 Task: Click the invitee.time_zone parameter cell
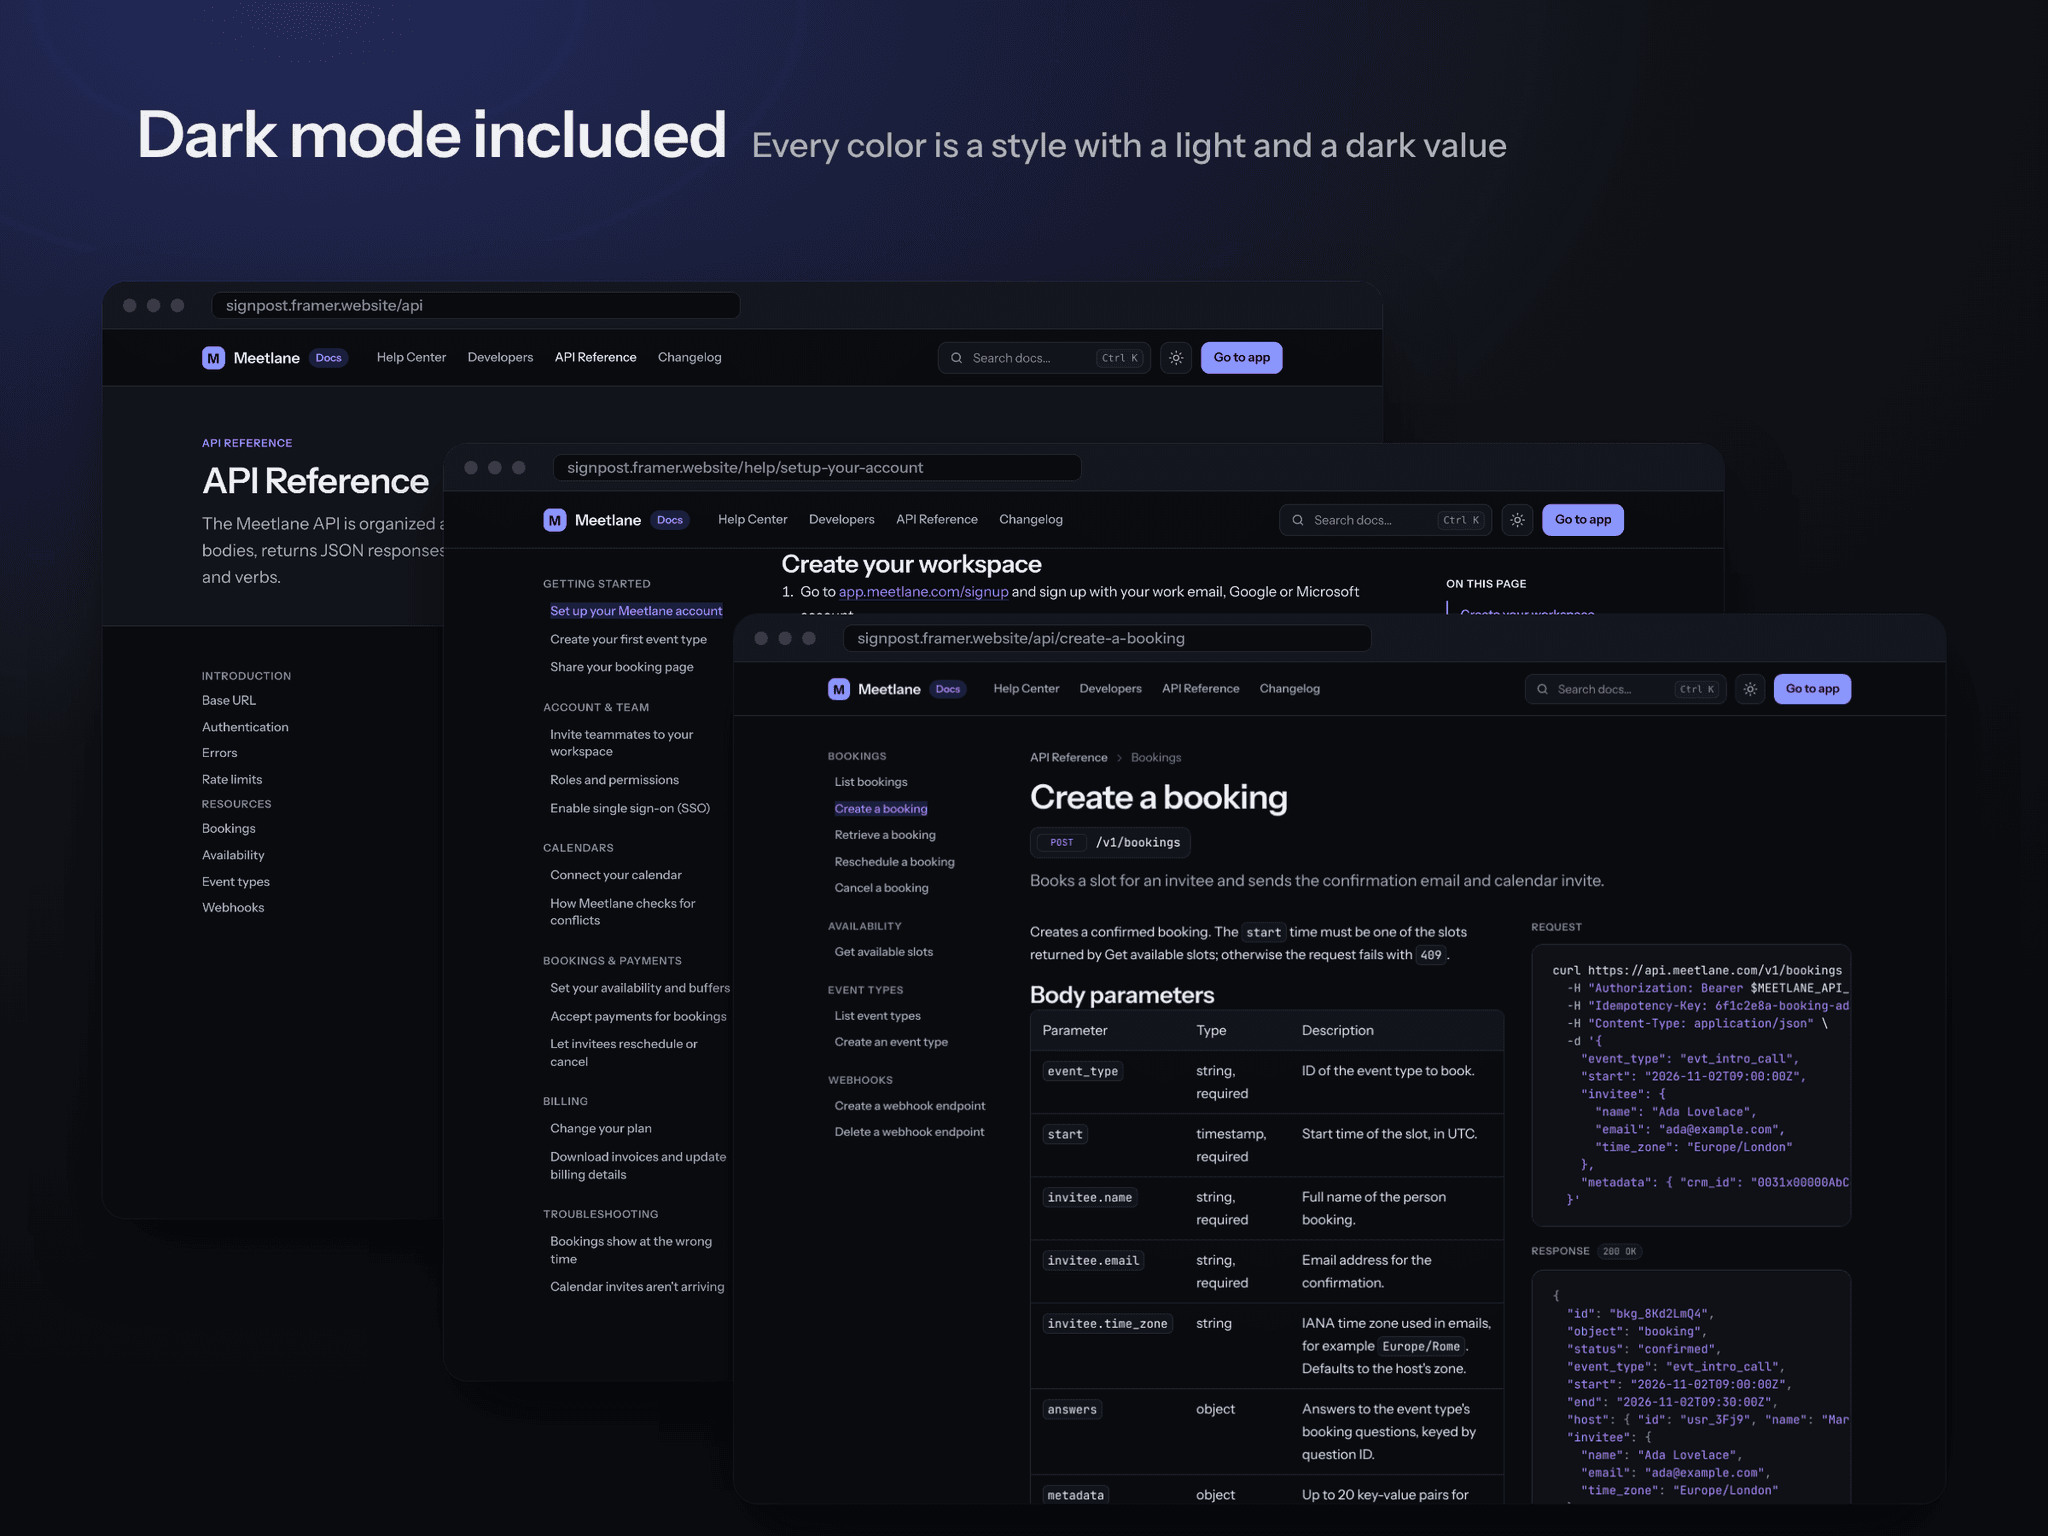coord(1107,1324)
